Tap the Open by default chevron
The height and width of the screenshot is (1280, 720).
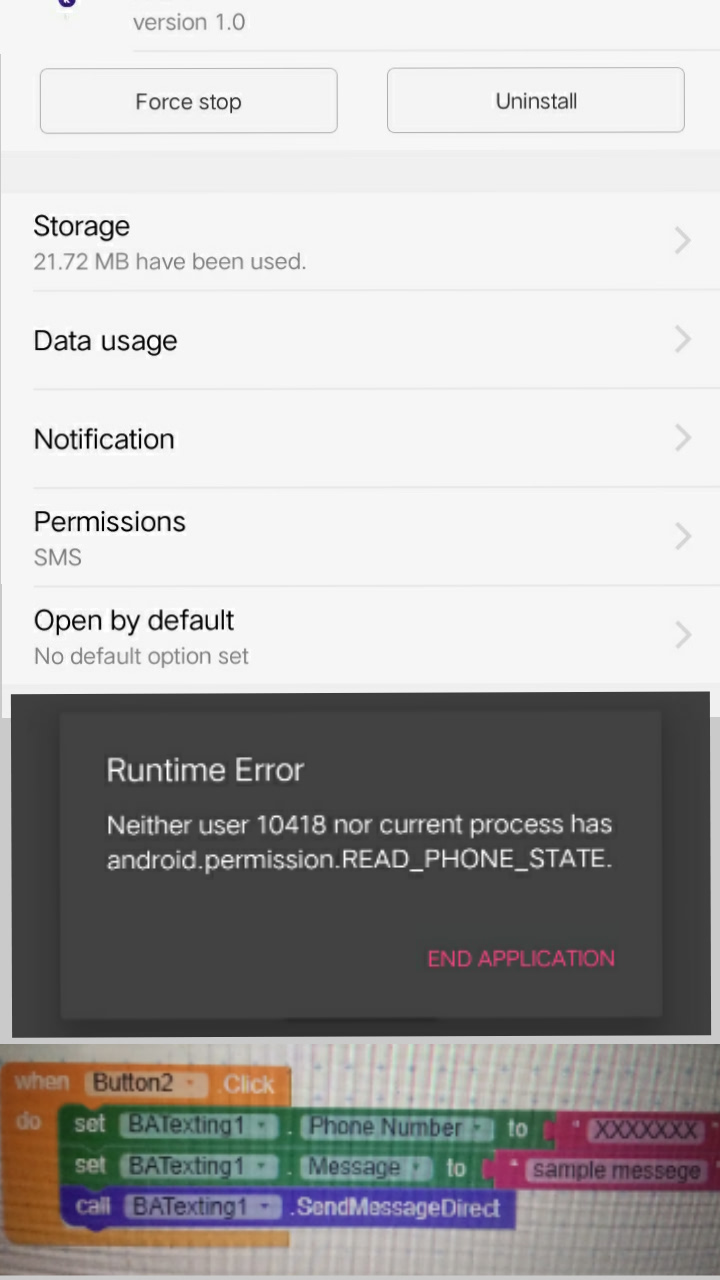[x=683, y=635]
